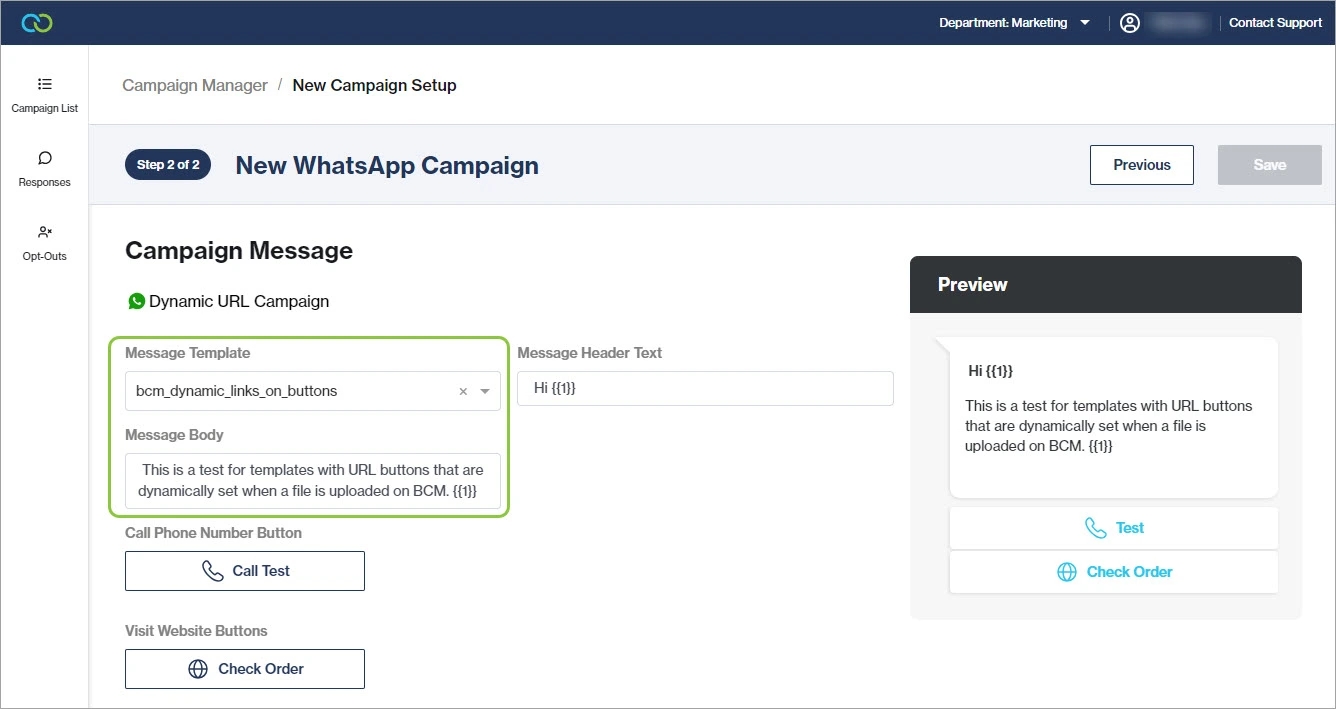Click the globe icon in preview Check Order

pyautogui.click(x=1067, y=572)
